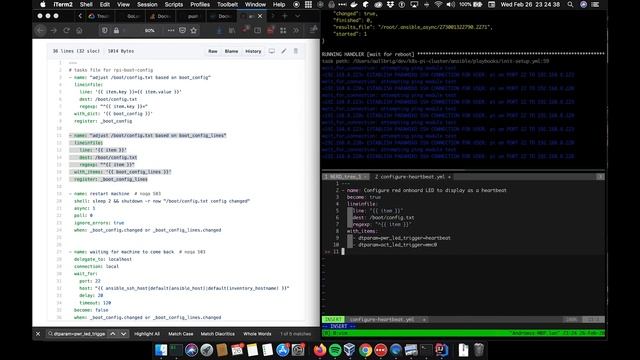The width and height of the screenshot is (640, 360).
Task: Open the page actions three-dot menu
Action: coord(171,31)
